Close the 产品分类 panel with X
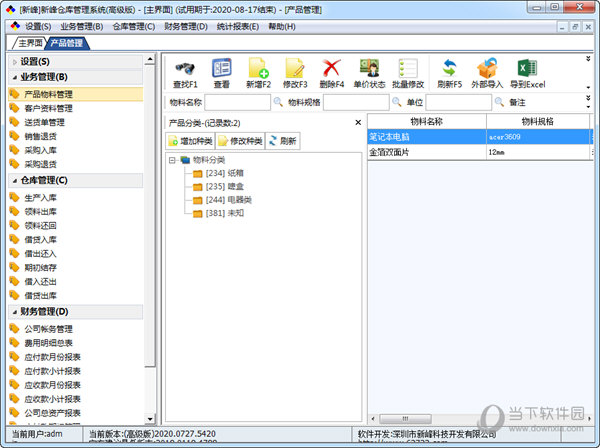600x448 pixels. [x=358, y=122]
